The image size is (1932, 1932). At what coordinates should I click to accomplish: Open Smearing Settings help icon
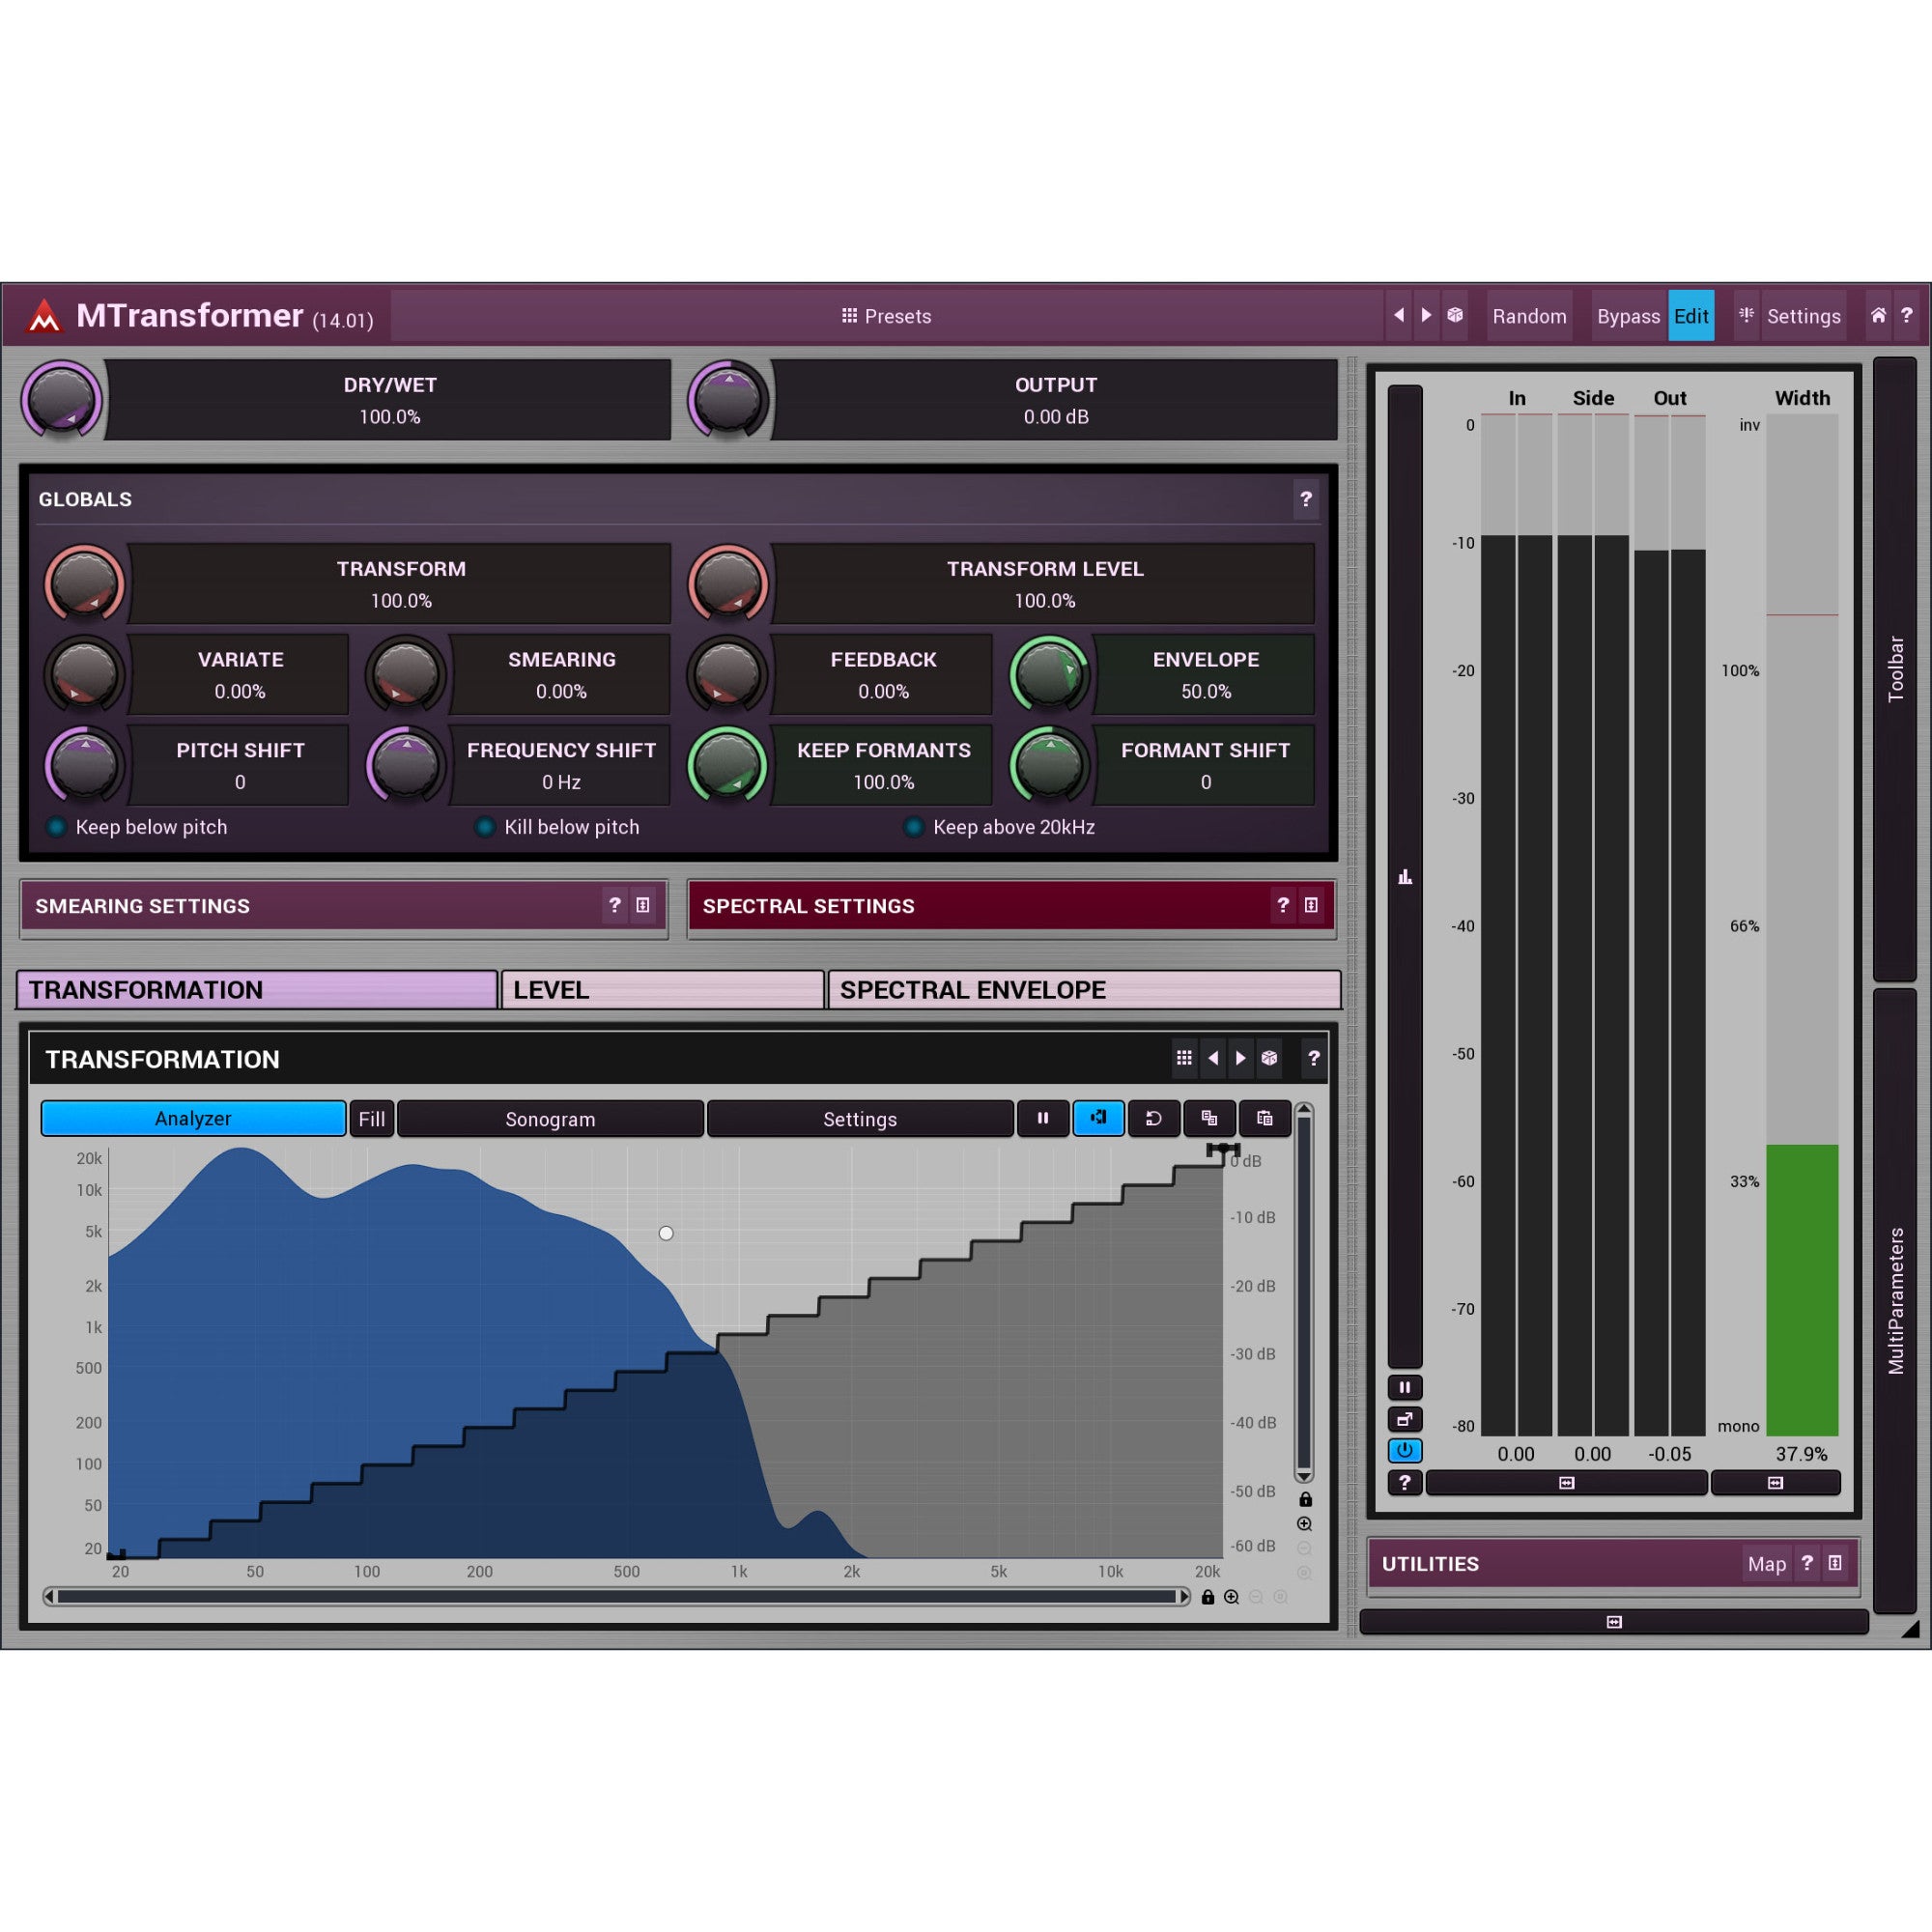[615, 905]
